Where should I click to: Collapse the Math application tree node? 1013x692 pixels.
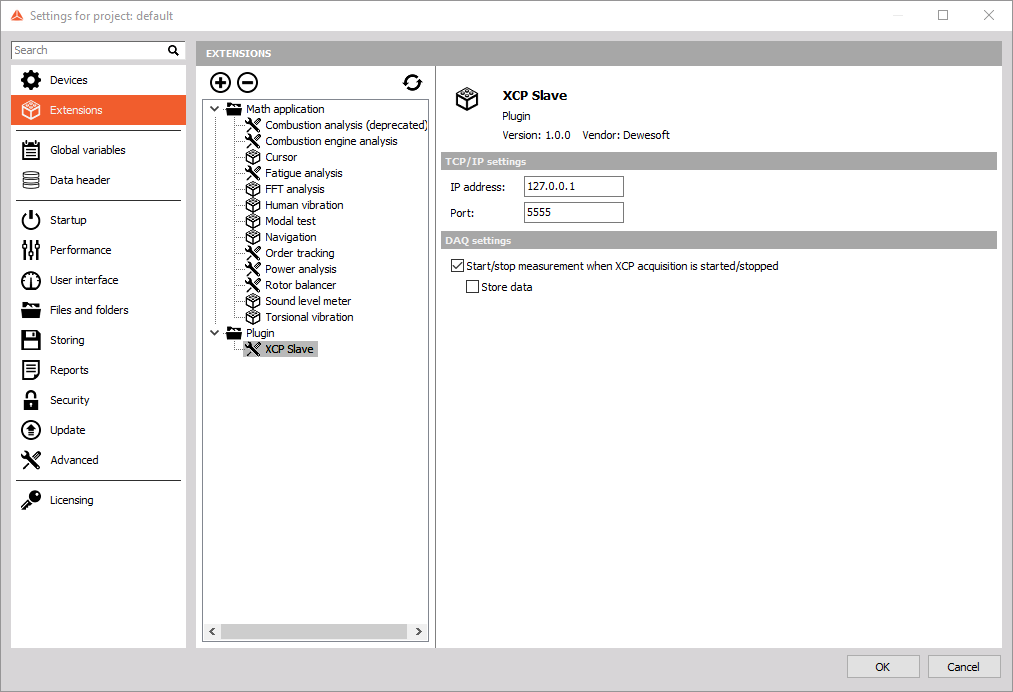point(214,109)
